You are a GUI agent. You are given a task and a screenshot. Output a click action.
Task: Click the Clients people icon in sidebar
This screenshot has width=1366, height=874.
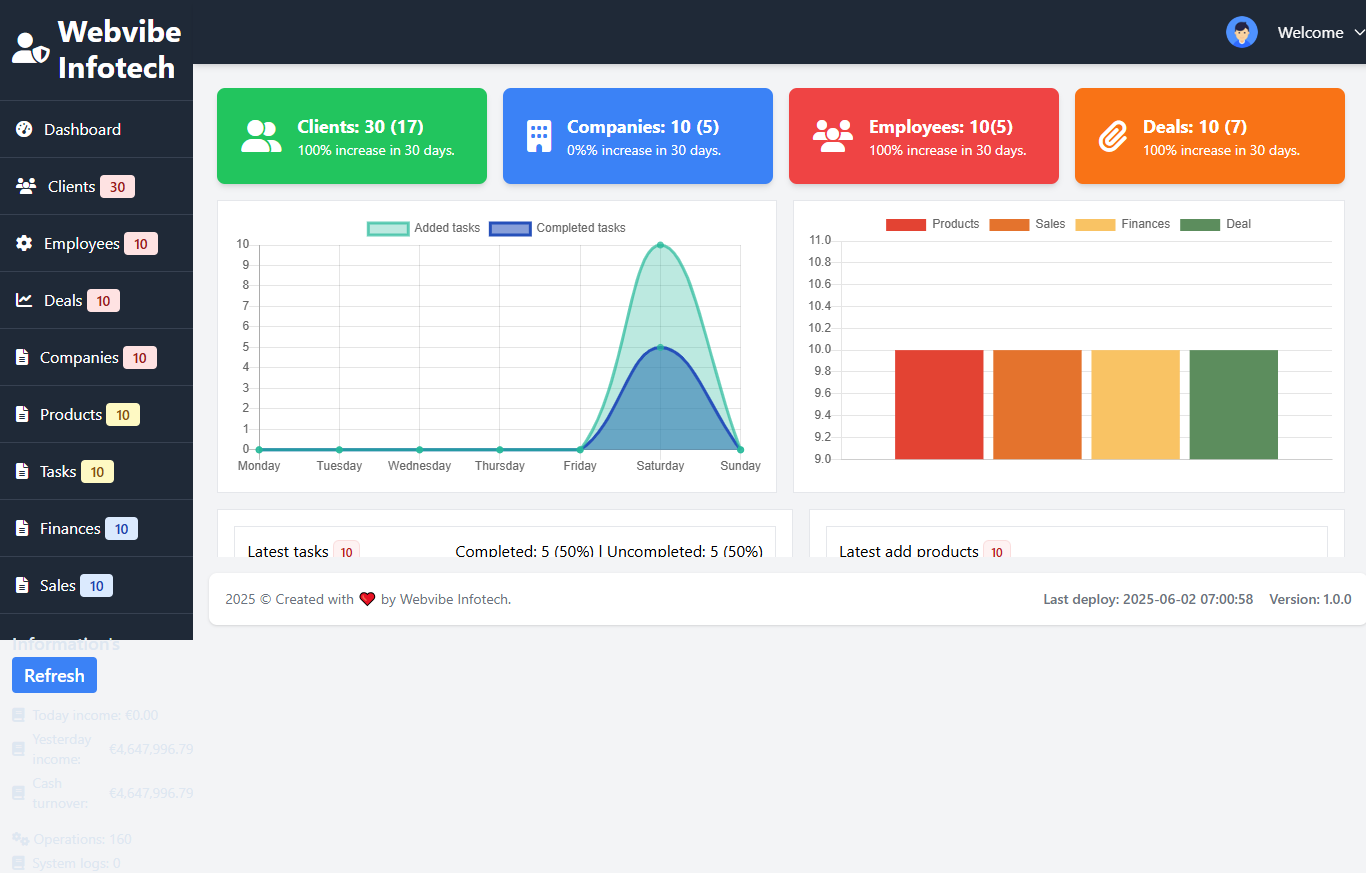[x=26, y=186]
